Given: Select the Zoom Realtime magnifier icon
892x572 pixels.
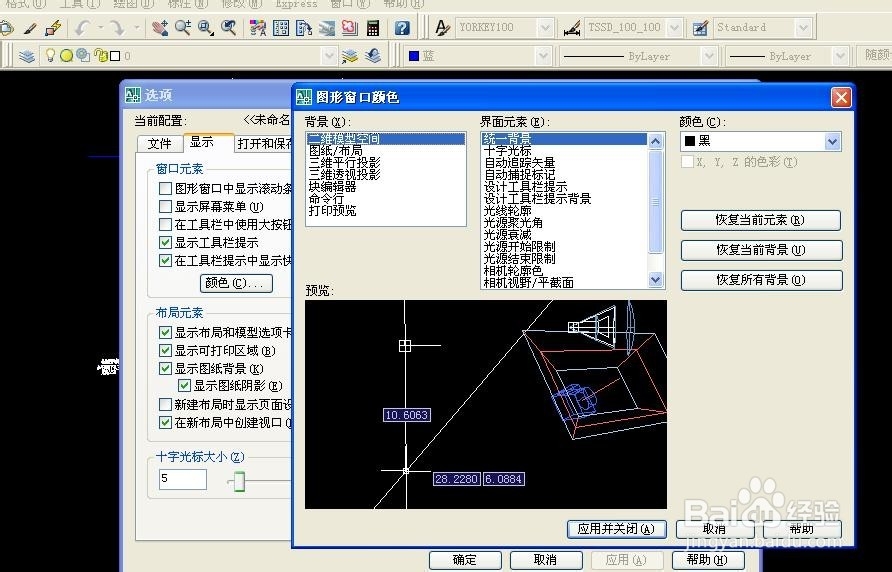Looking at the screenshot, I should 183,27.
